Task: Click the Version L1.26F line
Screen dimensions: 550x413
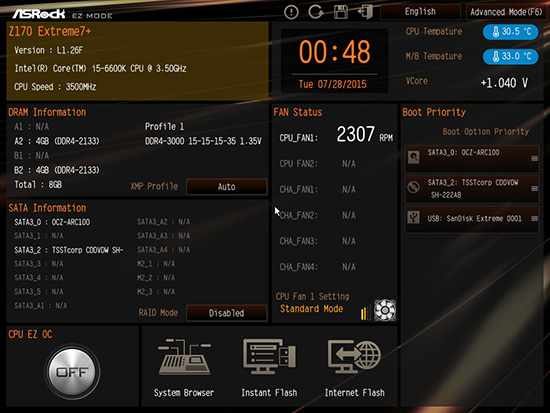Action: click(48, 50)
